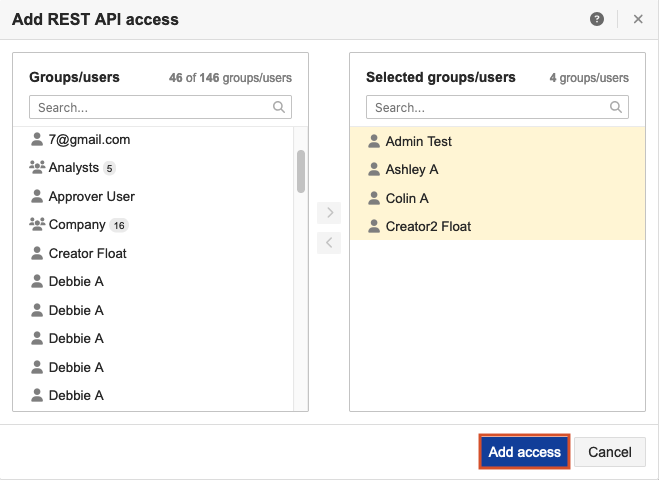Click the Groups/users list scrollbar
The height and width of the screenshot is (480, 659).
click(301, 171)
